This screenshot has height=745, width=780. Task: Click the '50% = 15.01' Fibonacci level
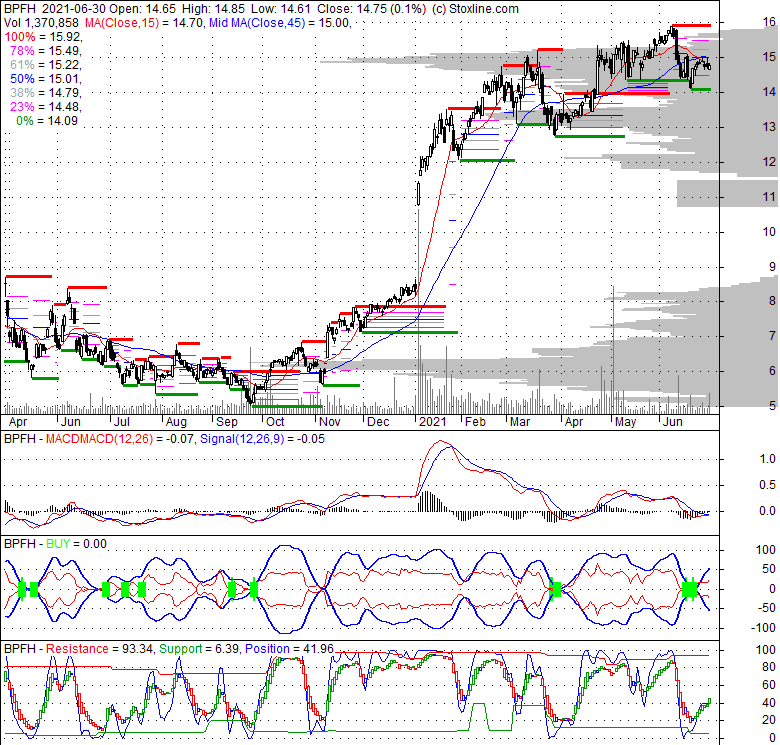pos(46,79)
